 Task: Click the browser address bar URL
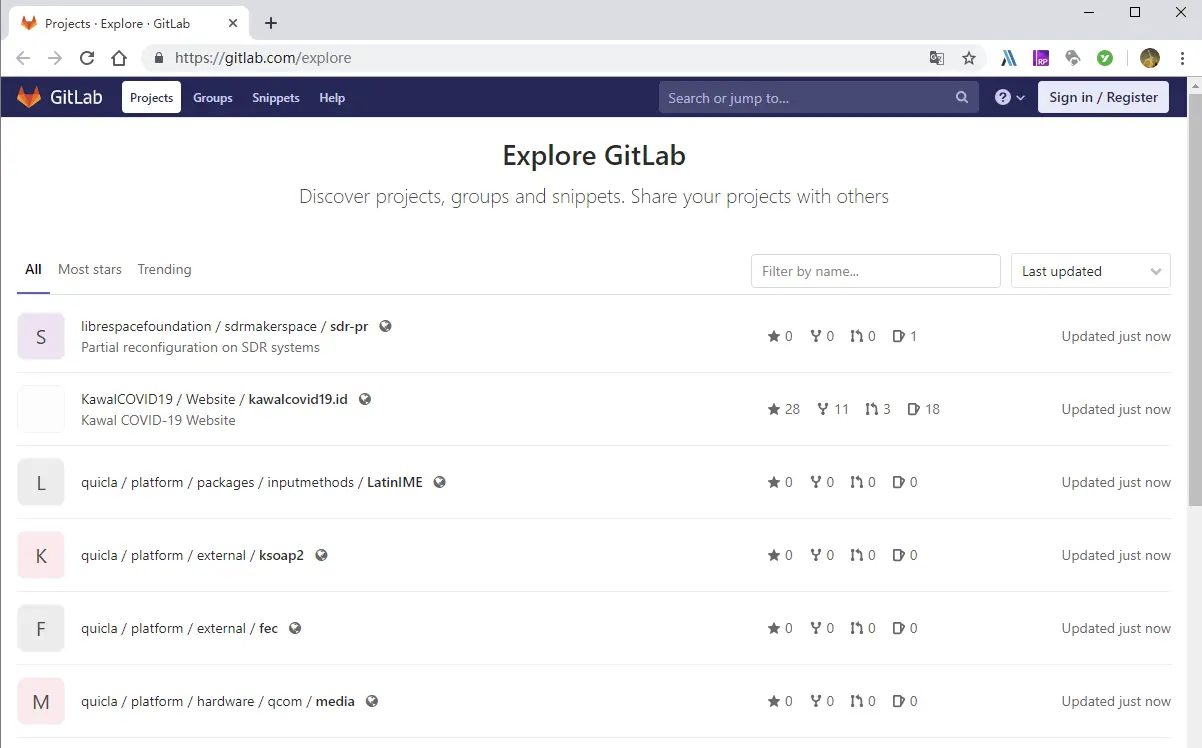coord(263,58)
